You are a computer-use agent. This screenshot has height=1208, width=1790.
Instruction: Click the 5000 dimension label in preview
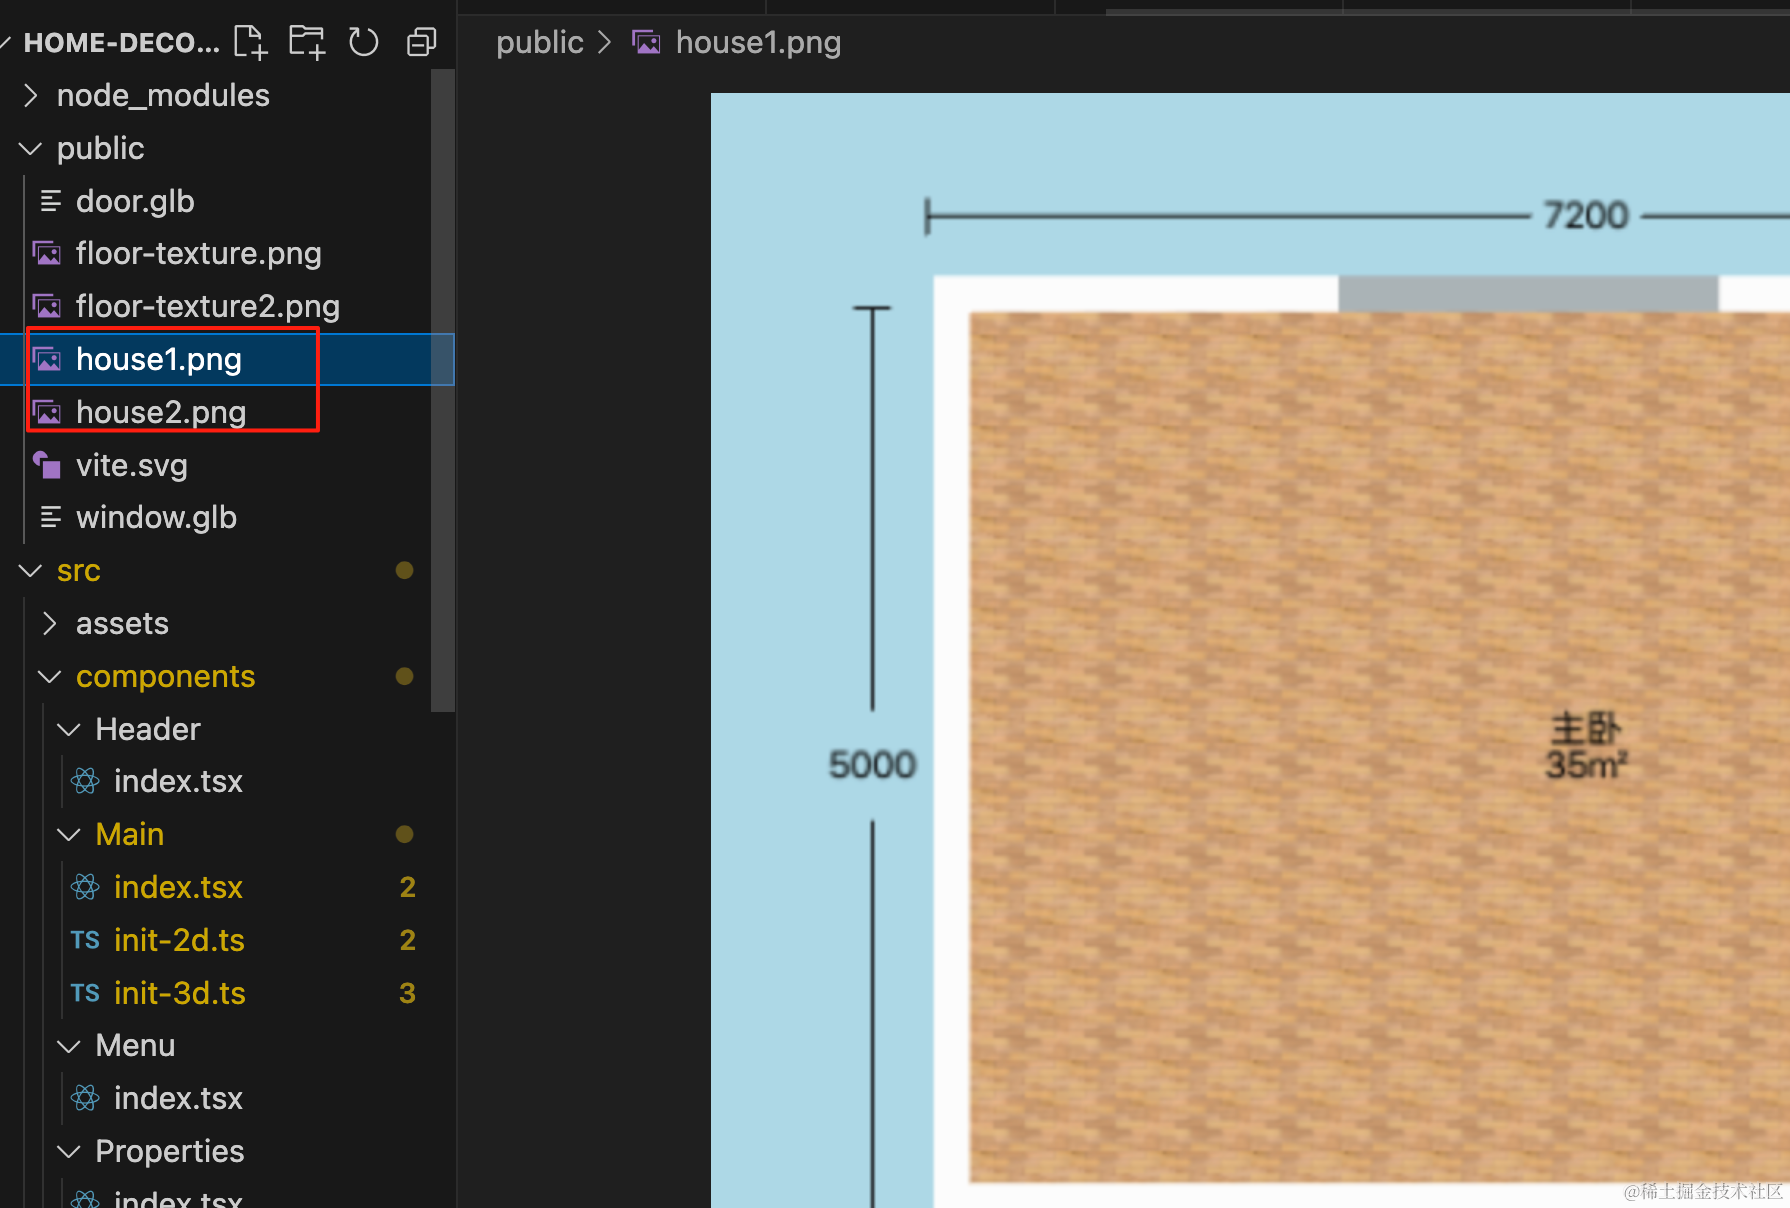(872, 765)
